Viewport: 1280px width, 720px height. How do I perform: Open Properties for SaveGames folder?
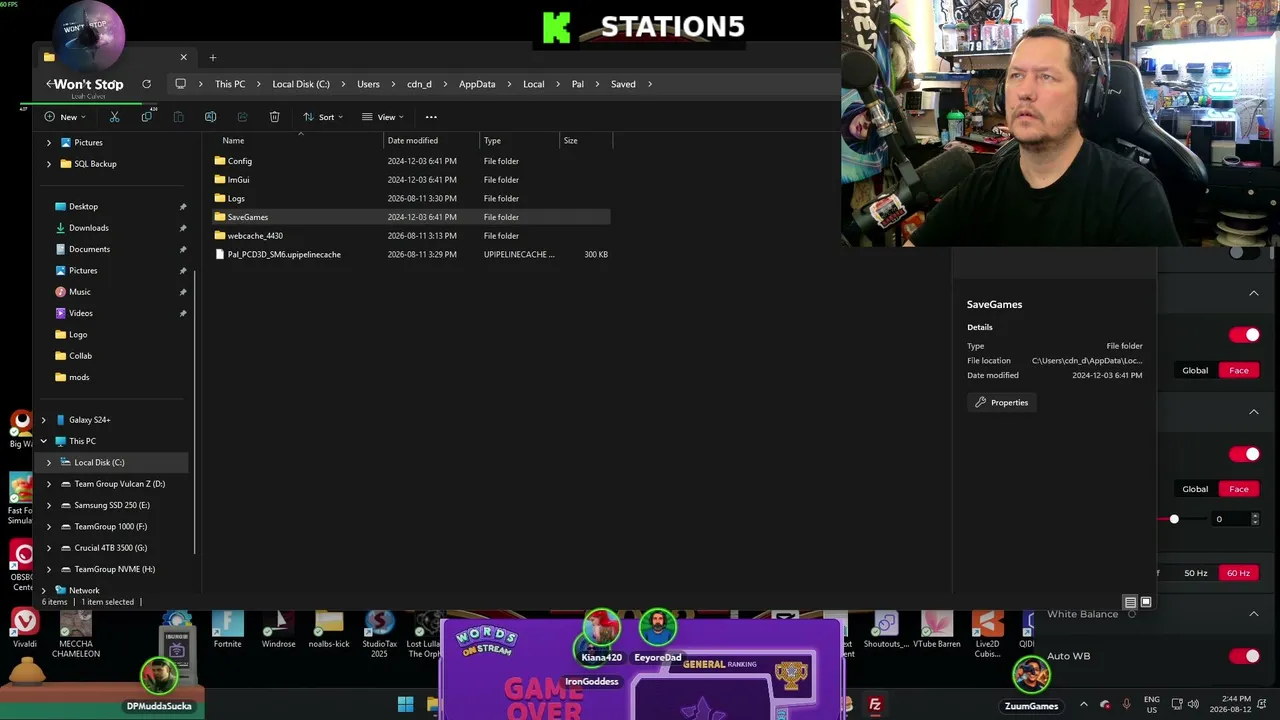tap(1001, 402)
